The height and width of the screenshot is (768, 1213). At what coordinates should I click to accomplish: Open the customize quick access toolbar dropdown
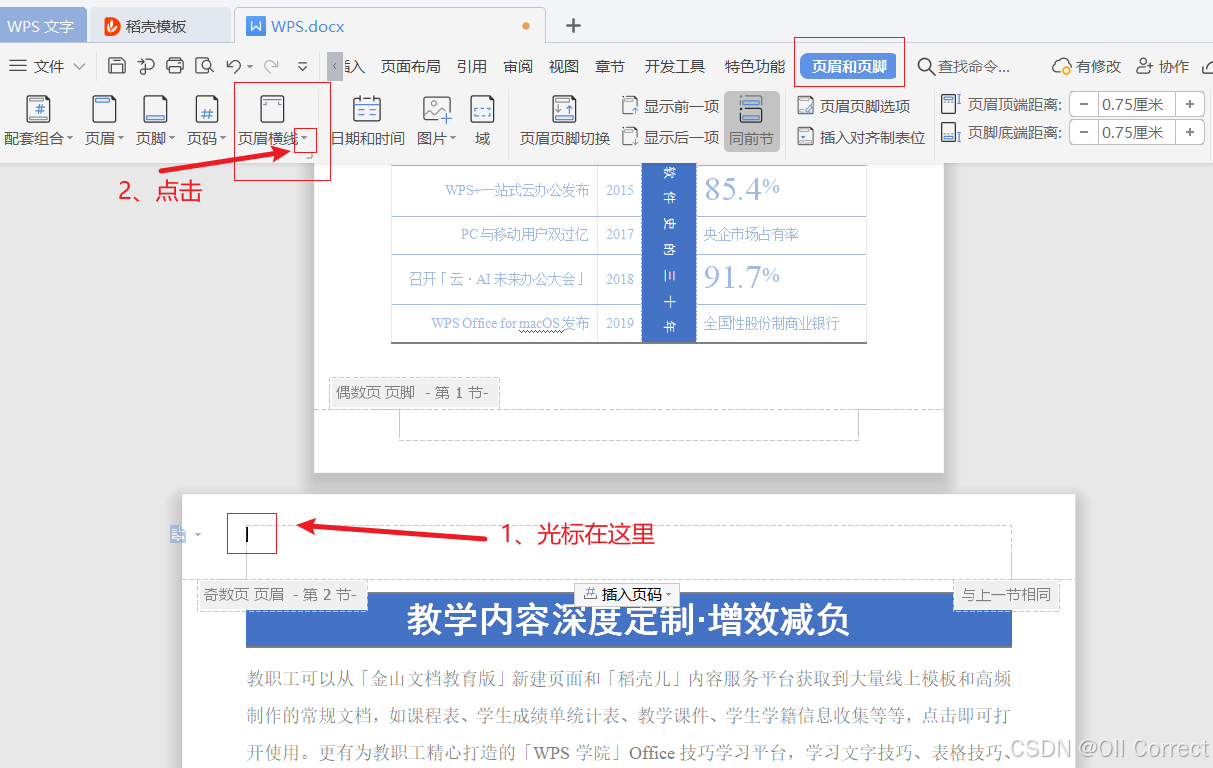(x=303, y=66)
